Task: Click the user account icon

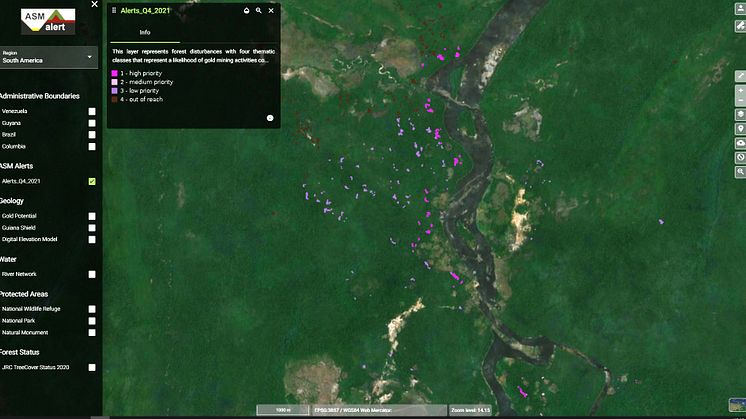Action: [x=740, y=6]
